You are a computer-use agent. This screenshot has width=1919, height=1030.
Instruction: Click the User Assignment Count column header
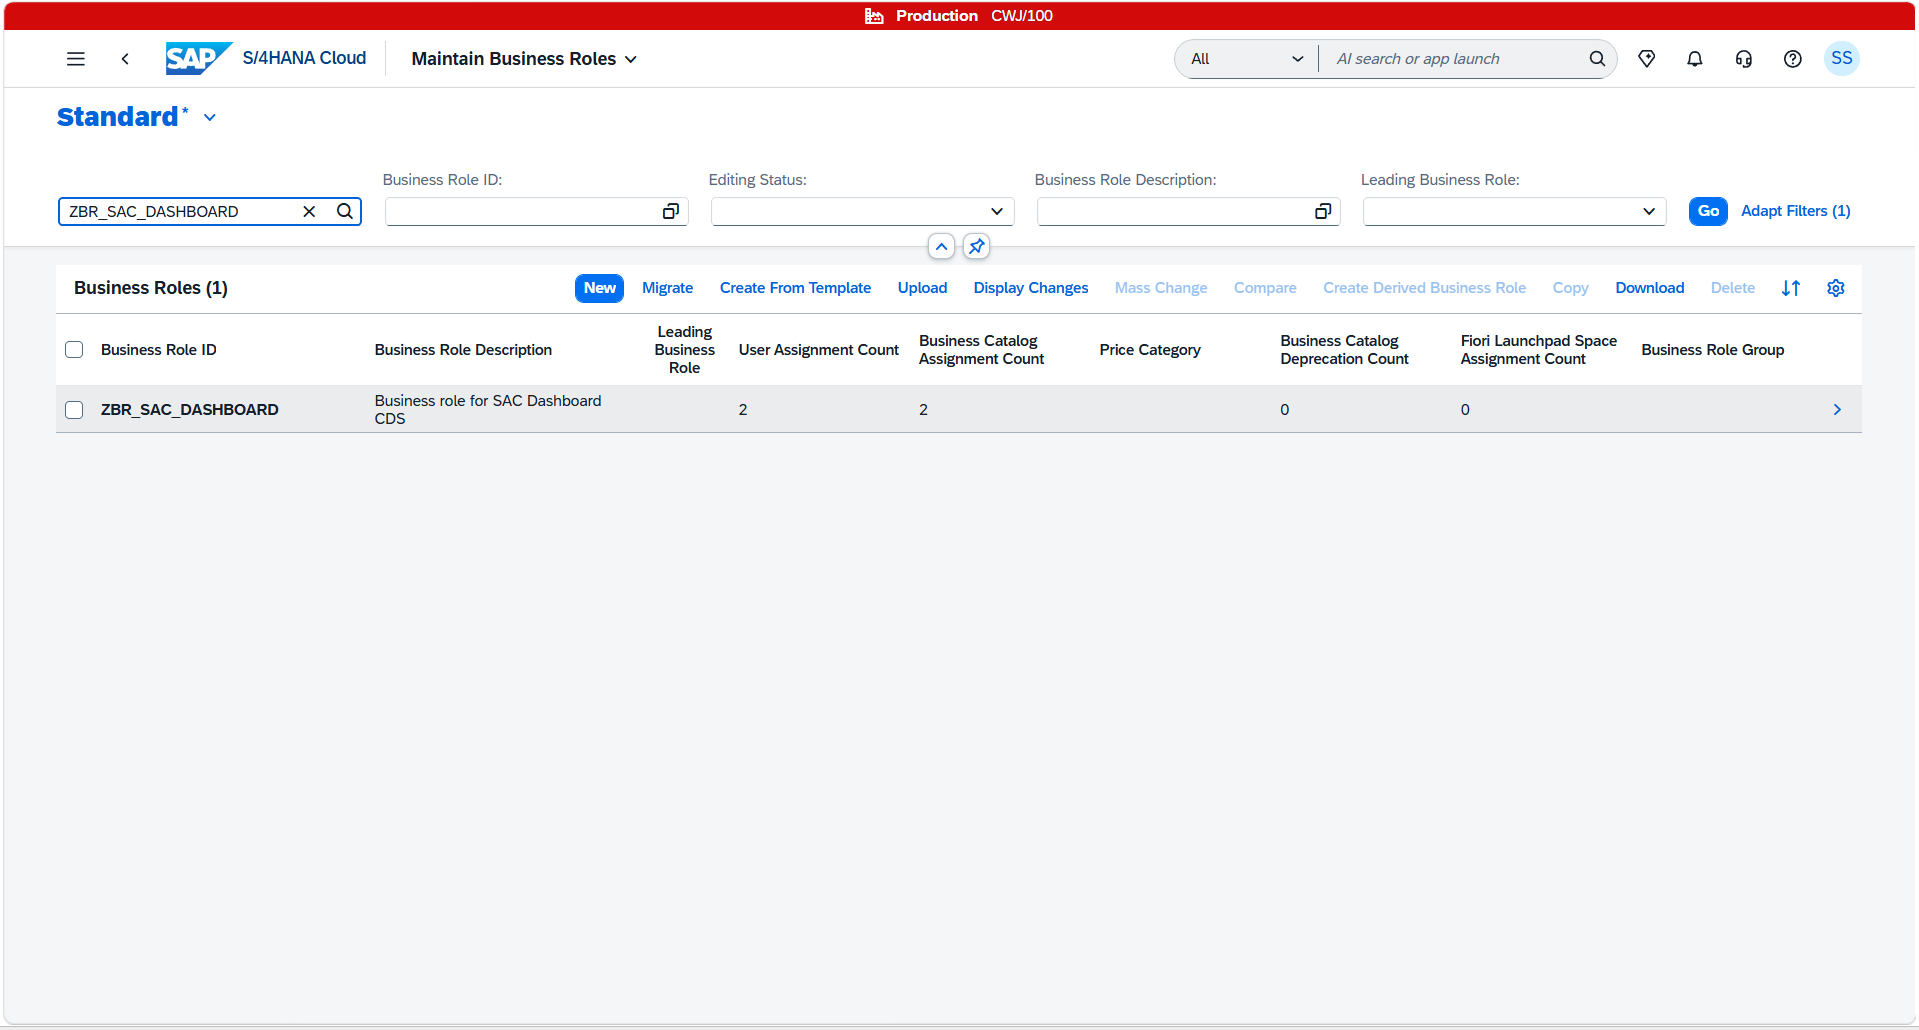(819, 350)
